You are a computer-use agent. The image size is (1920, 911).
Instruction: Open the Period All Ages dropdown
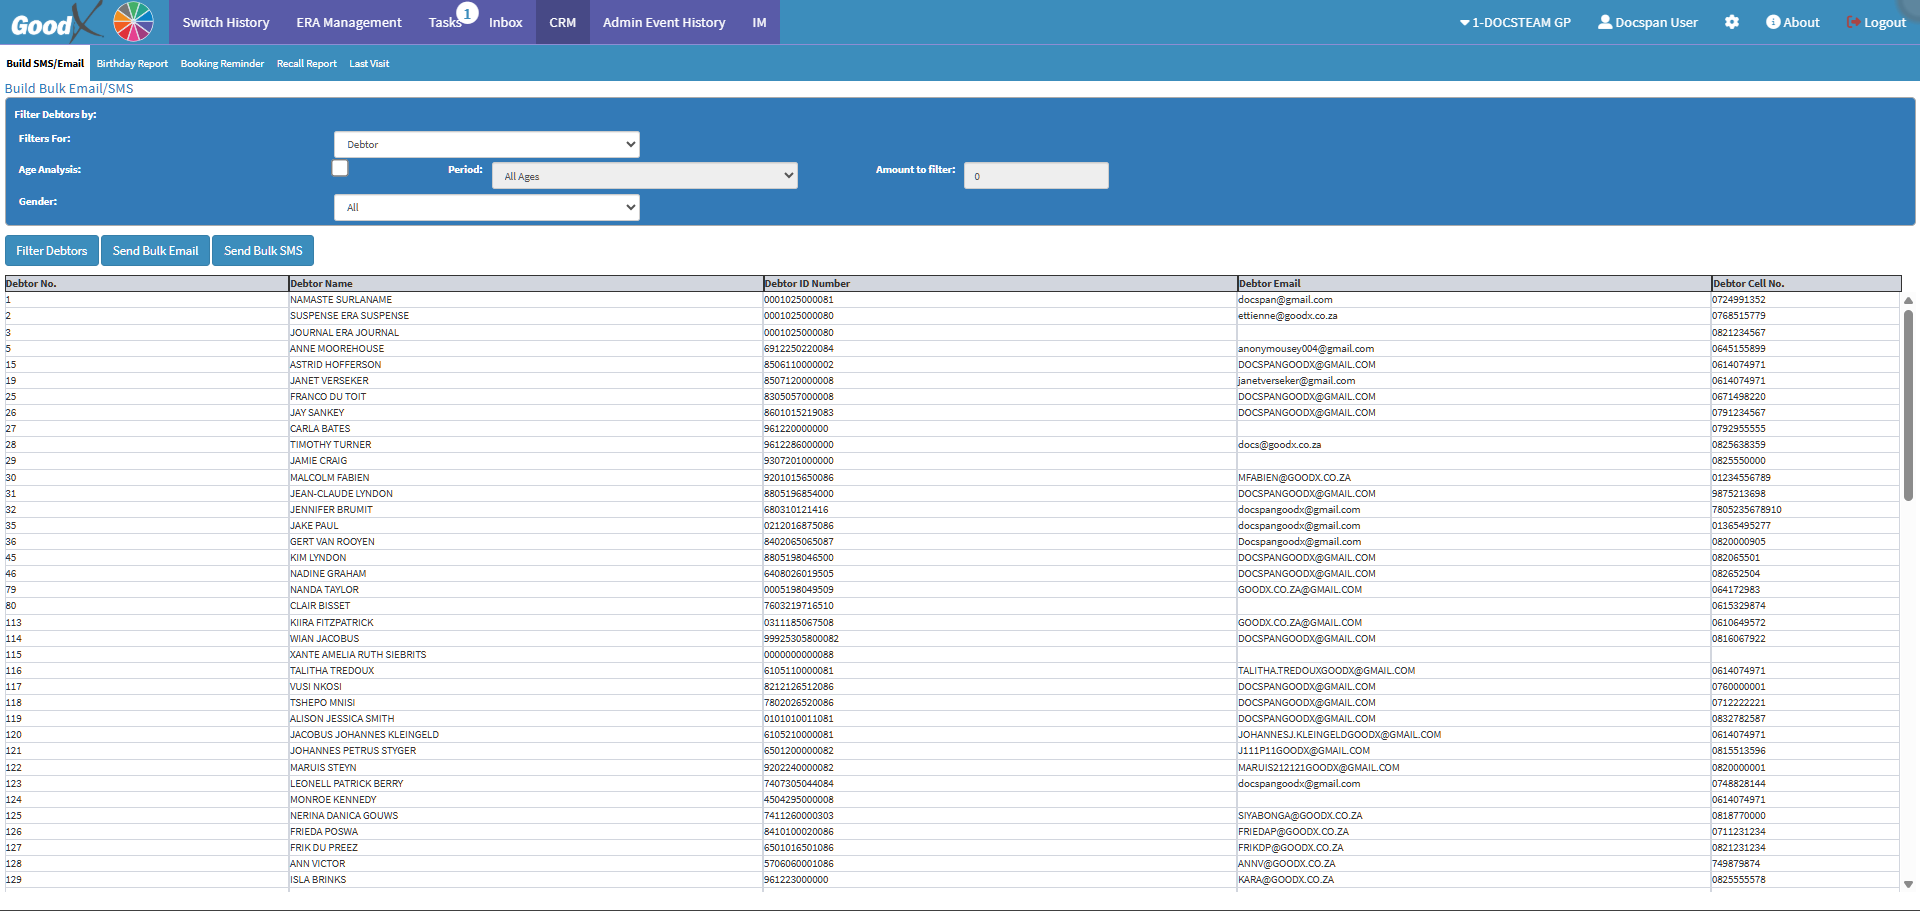(x=644, y=176)
